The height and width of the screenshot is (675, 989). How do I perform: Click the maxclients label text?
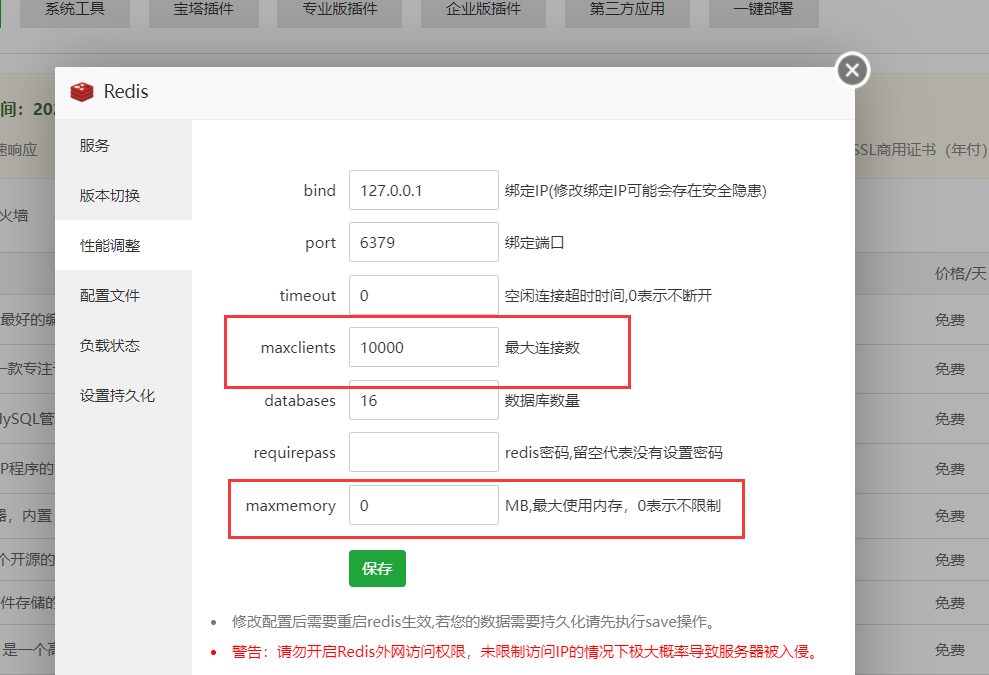(x=298, y=348)
